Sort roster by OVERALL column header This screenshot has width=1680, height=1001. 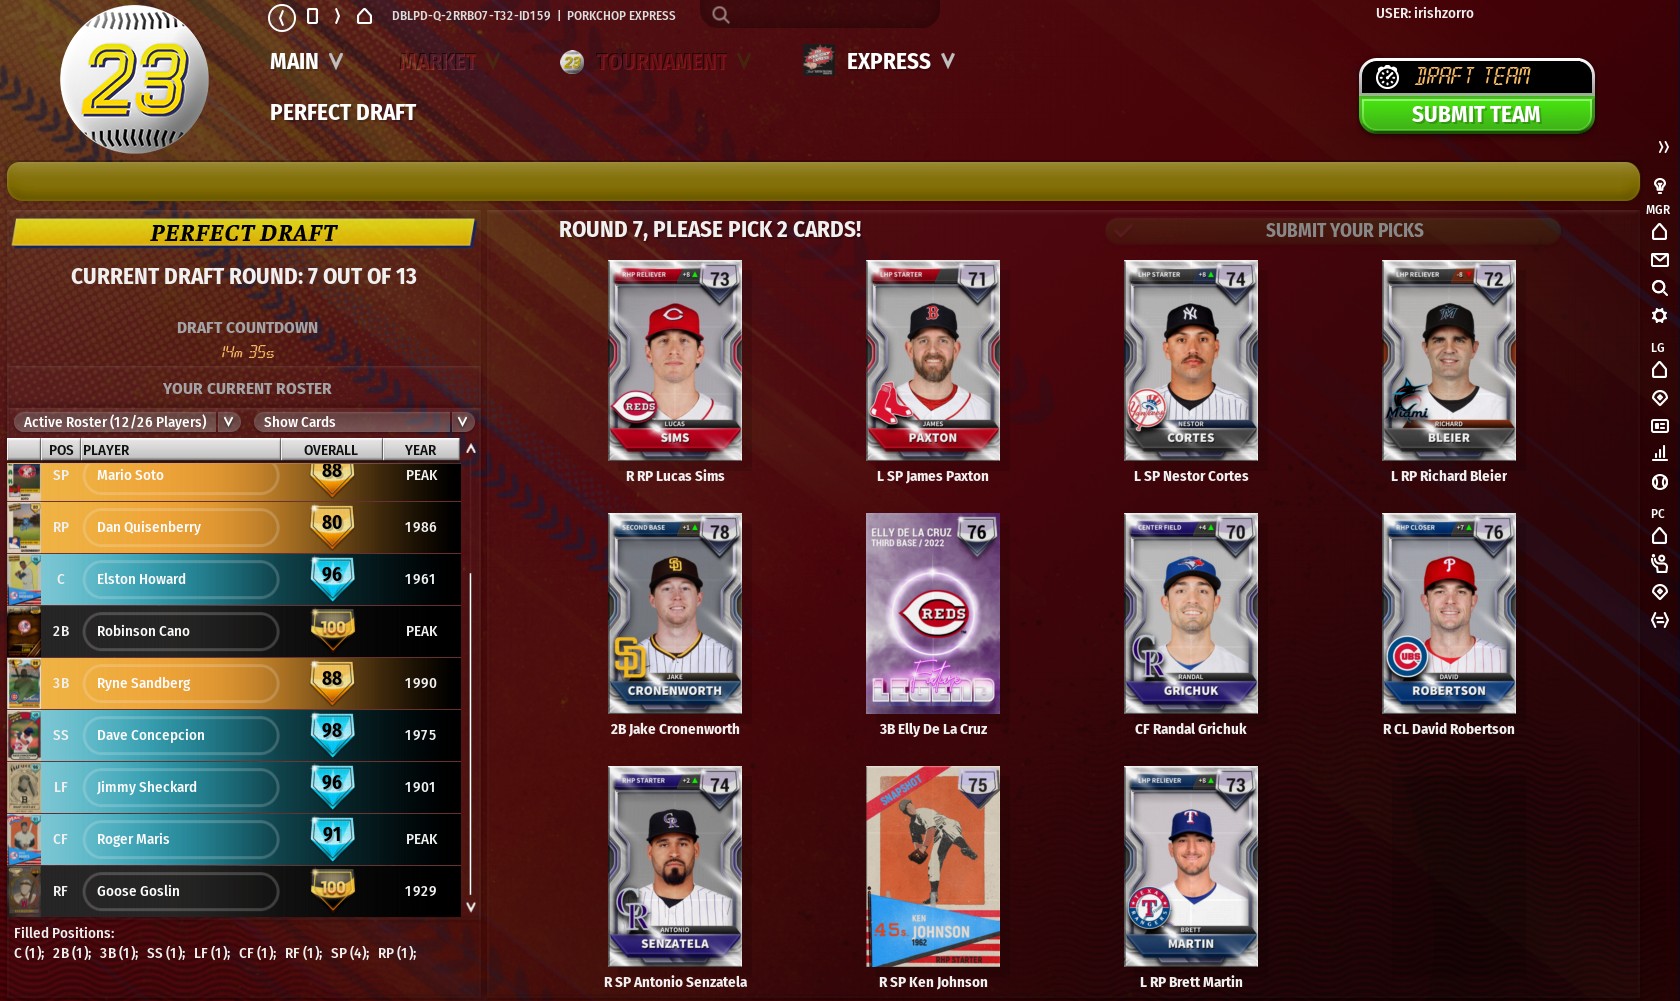coord(331,450)
